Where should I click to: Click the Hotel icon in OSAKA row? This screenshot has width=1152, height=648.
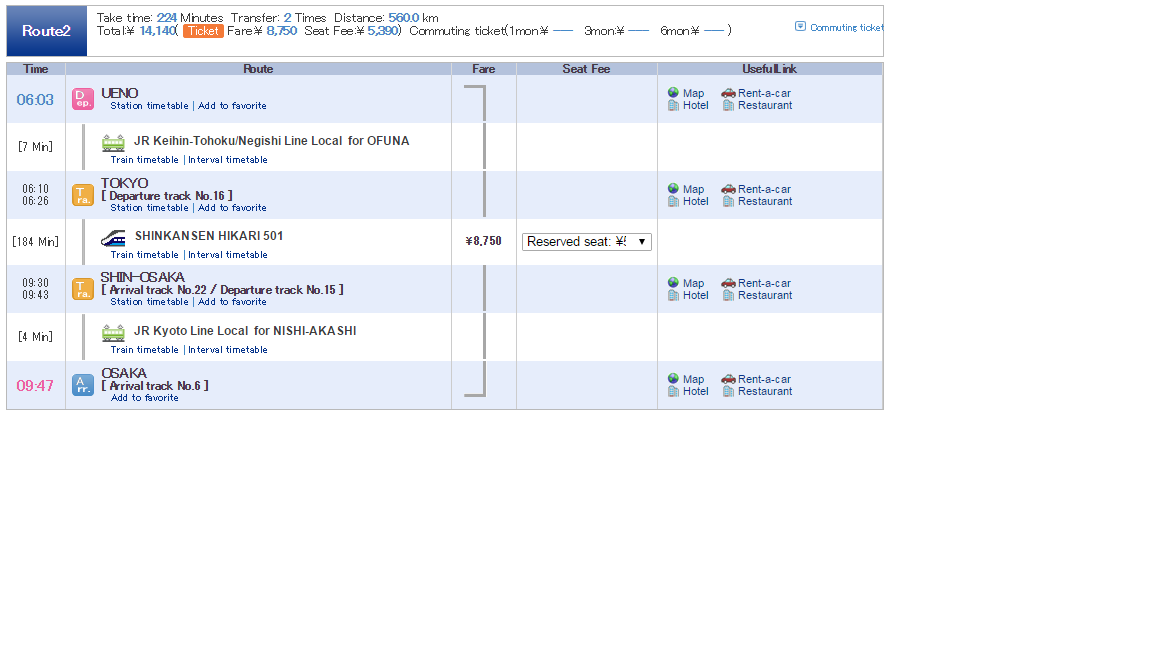tap(673, 392)
